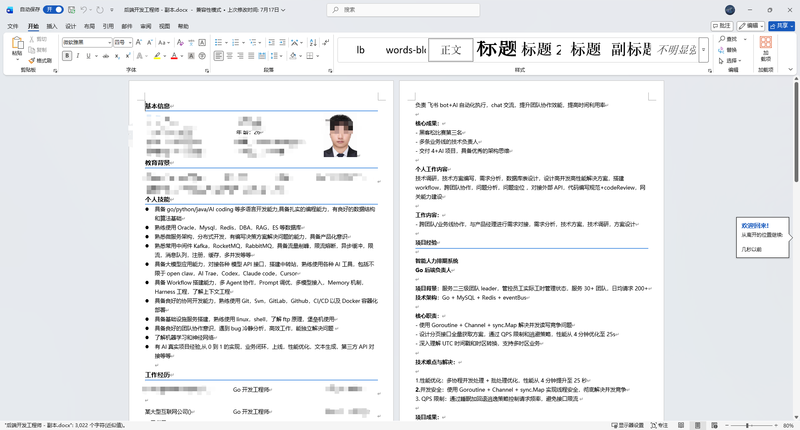Click the Undo arrow
The image size is (800, 430).
pyautogui.click(x=84, y=10)
